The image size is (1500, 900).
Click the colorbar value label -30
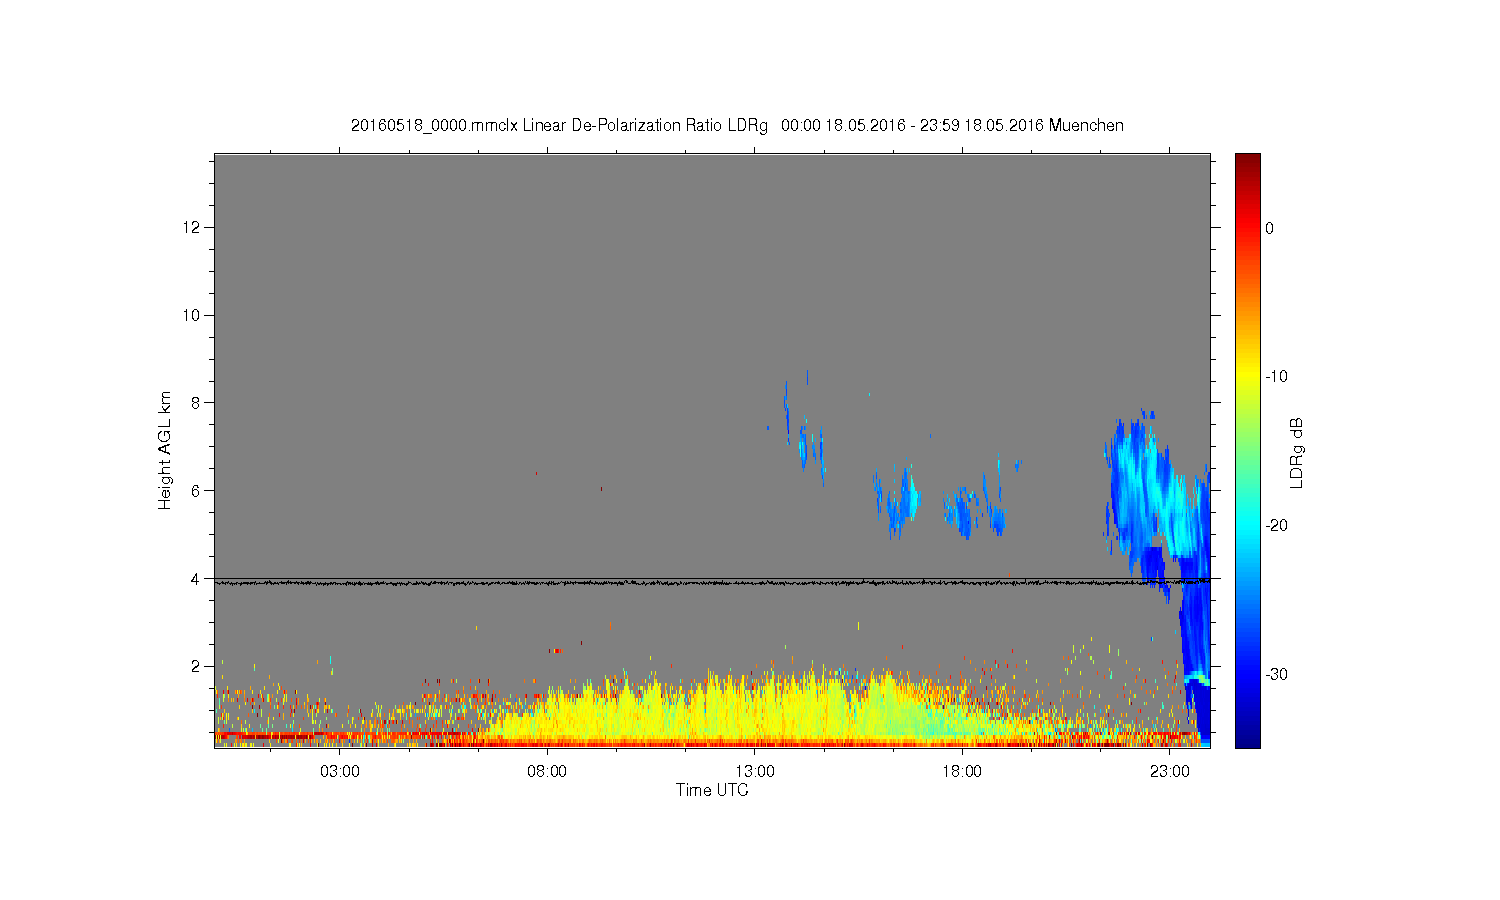[x=1276, y=674]
